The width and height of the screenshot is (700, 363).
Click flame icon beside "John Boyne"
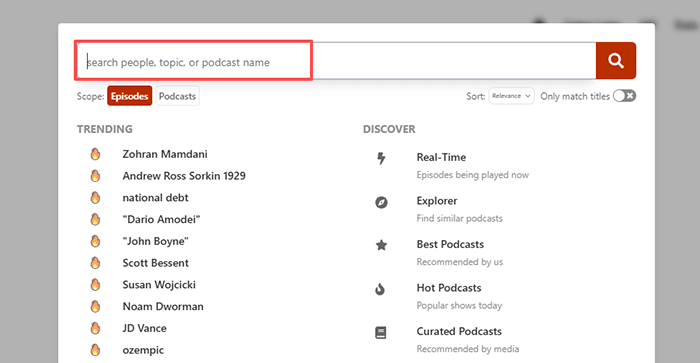(x=95, y=241)
